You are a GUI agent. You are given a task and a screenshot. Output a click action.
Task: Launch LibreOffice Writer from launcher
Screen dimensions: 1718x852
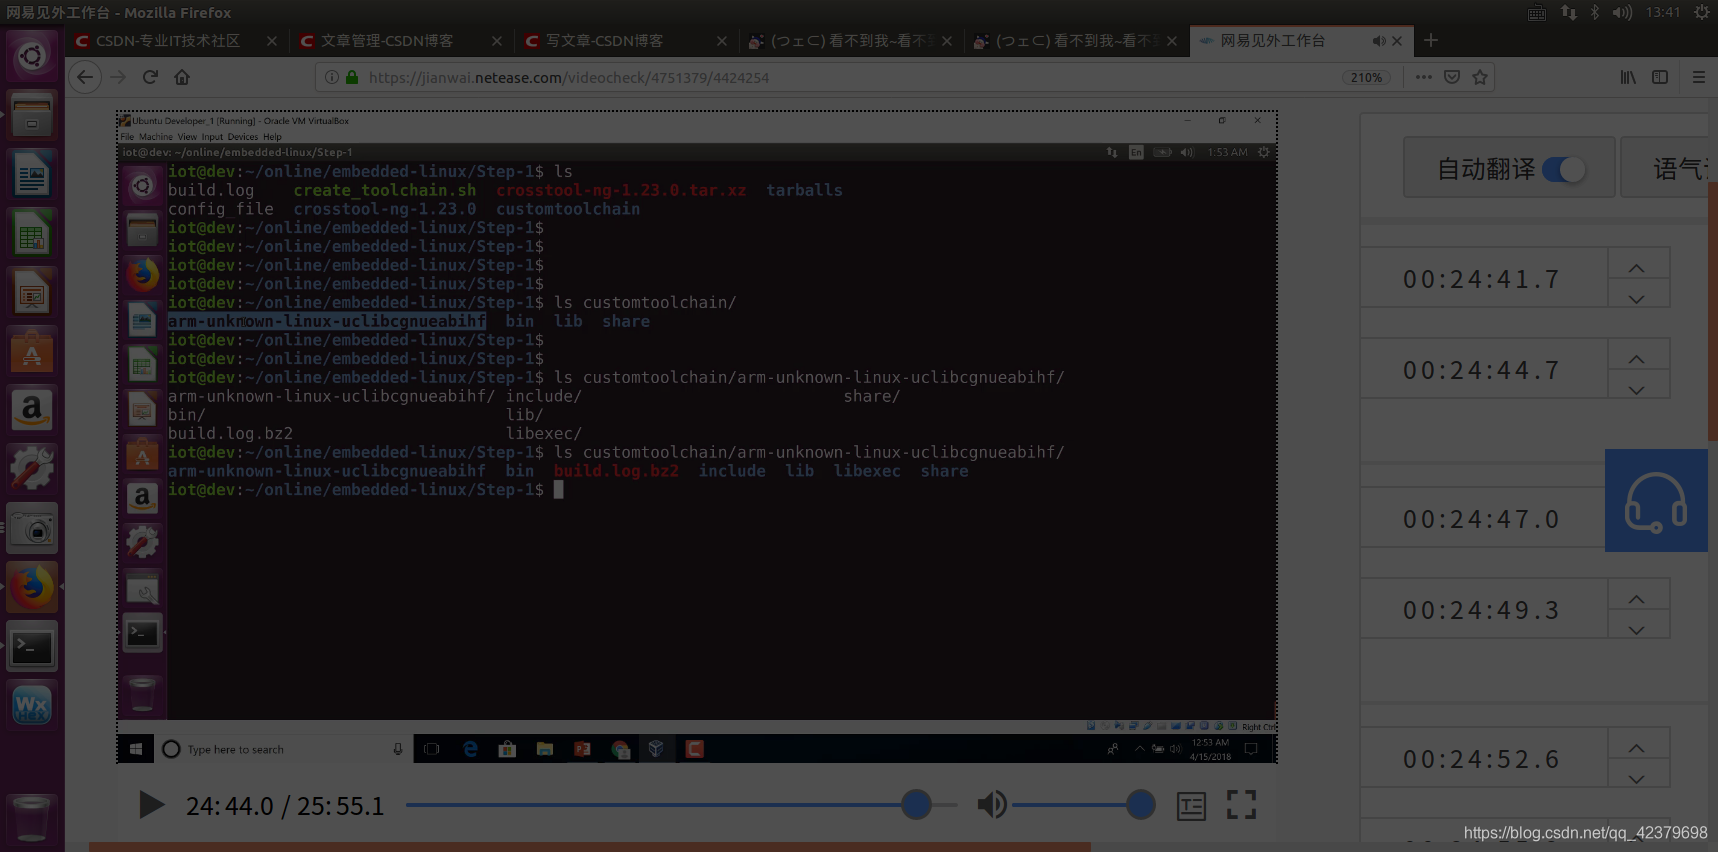32,175
